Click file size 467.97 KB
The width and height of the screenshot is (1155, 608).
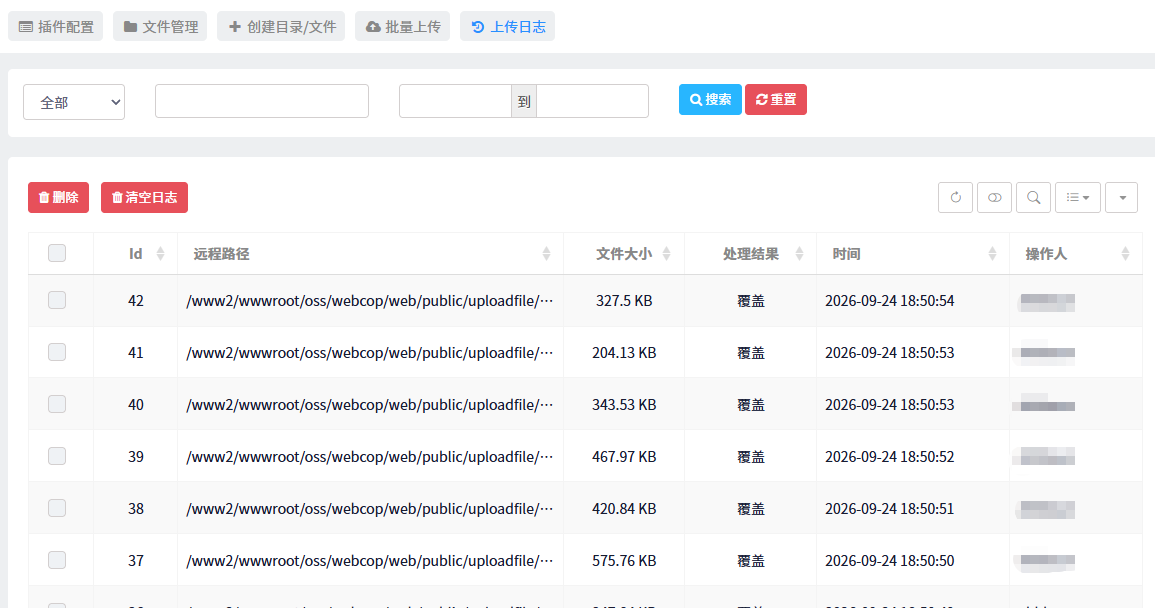[x=624, y=457]
